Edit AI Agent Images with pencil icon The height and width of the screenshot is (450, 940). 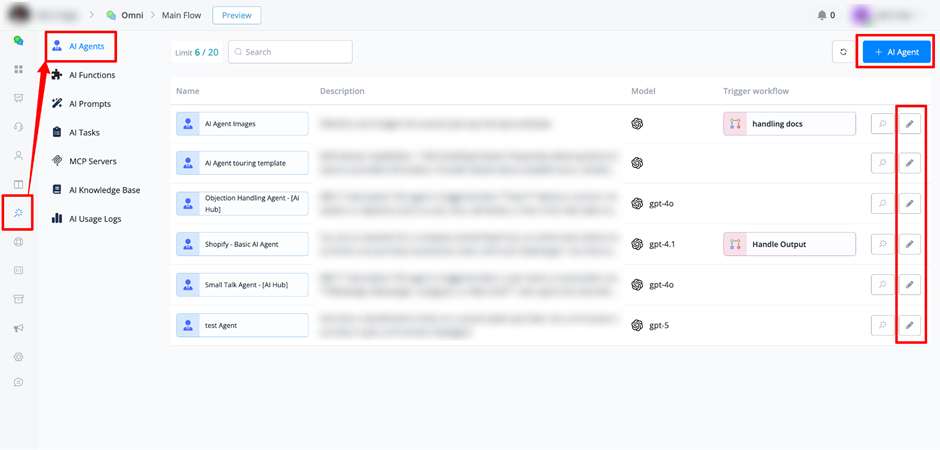(909, 124)
